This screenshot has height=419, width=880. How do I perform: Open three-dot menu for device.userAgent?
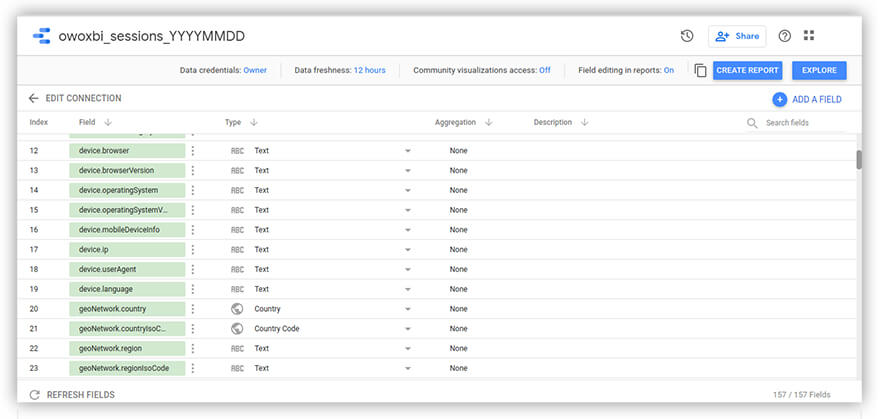point(192,269)
